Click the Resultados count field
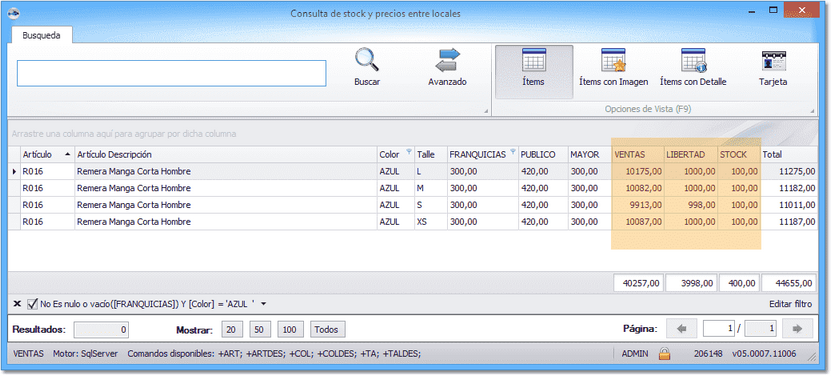Viewport: 831px width, 376px height. pyautogui.click(x=101, y=329)
